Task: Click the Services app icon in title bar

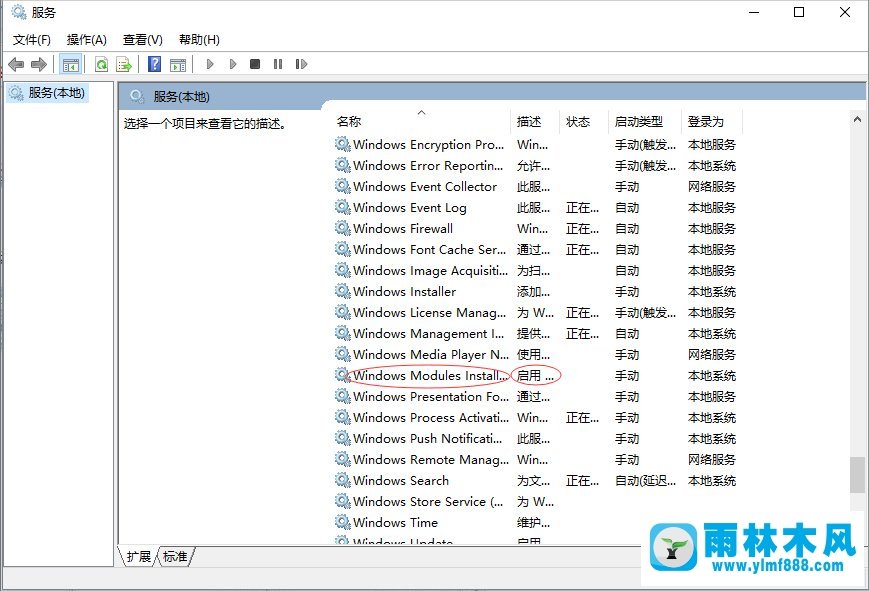Action: pos(18,12)
